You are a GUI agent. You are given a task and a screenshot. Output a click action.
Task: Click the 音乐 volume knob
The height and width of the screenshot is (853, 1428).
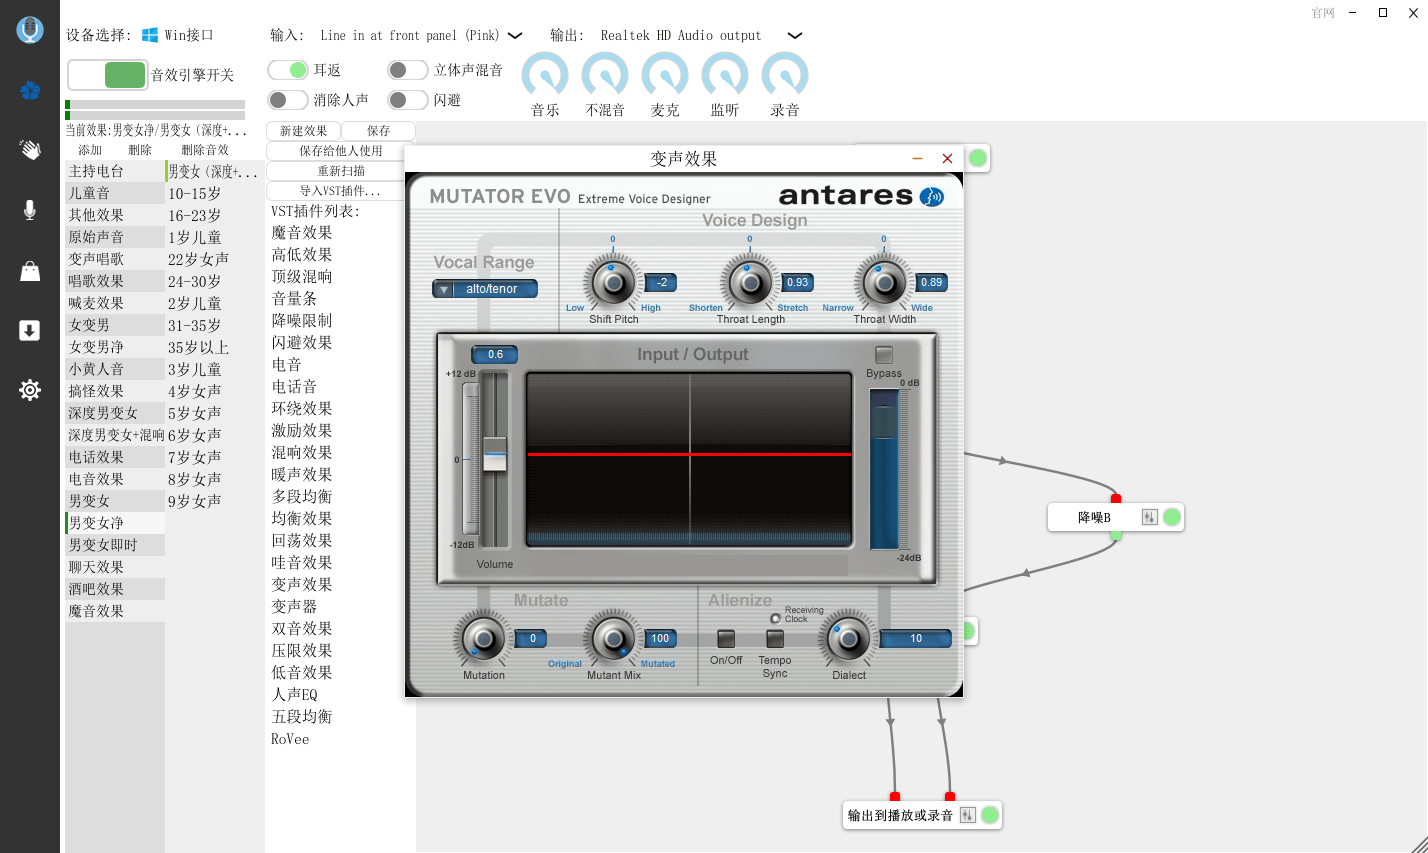pyautogui.click(x=545, y=75)
